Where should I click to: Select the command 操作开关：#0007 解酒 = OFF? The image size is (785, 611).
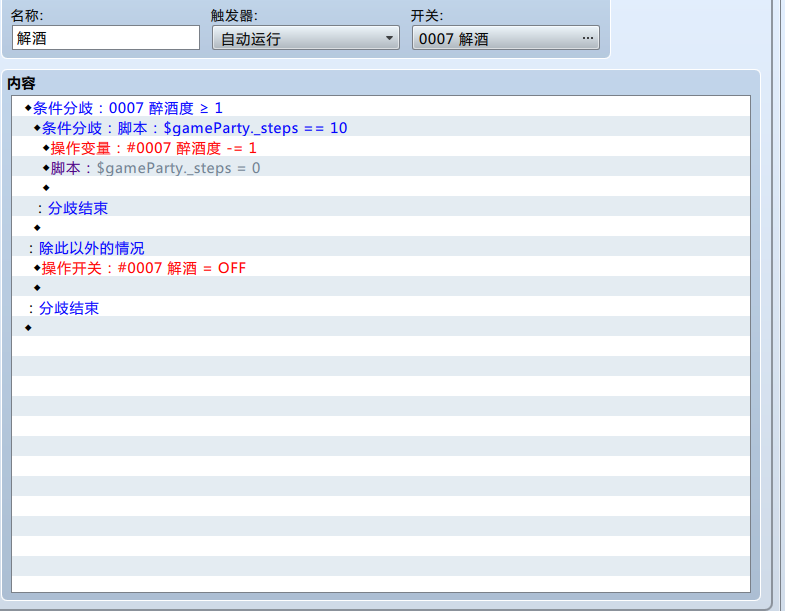380,268
